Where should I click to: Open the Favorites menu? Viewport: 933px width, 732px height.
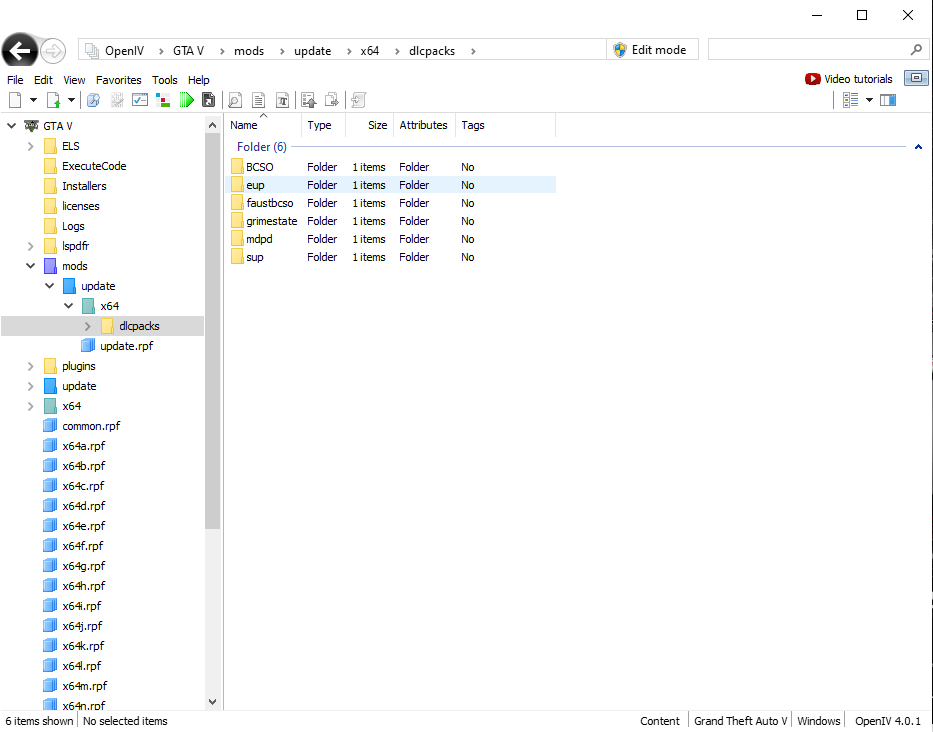click(119, 80)
